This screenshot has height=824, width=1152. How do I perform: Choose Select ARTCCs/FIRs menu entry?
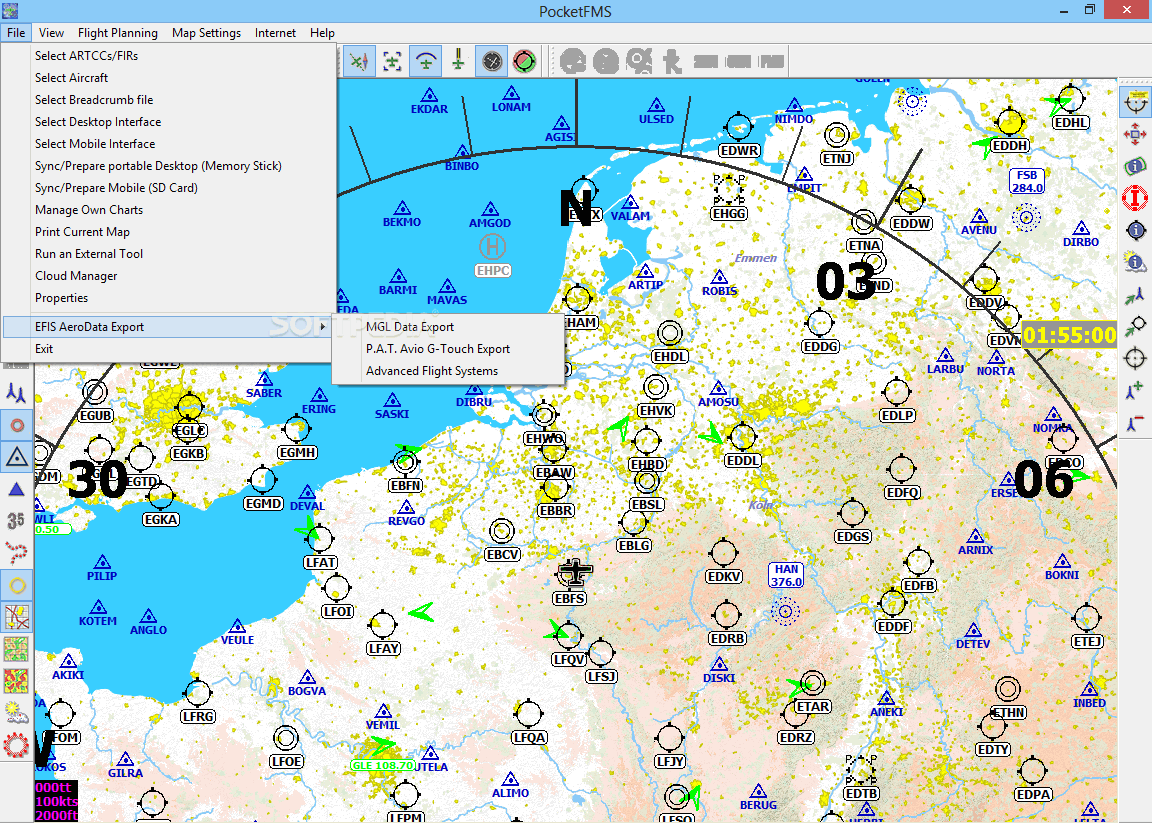168,56
